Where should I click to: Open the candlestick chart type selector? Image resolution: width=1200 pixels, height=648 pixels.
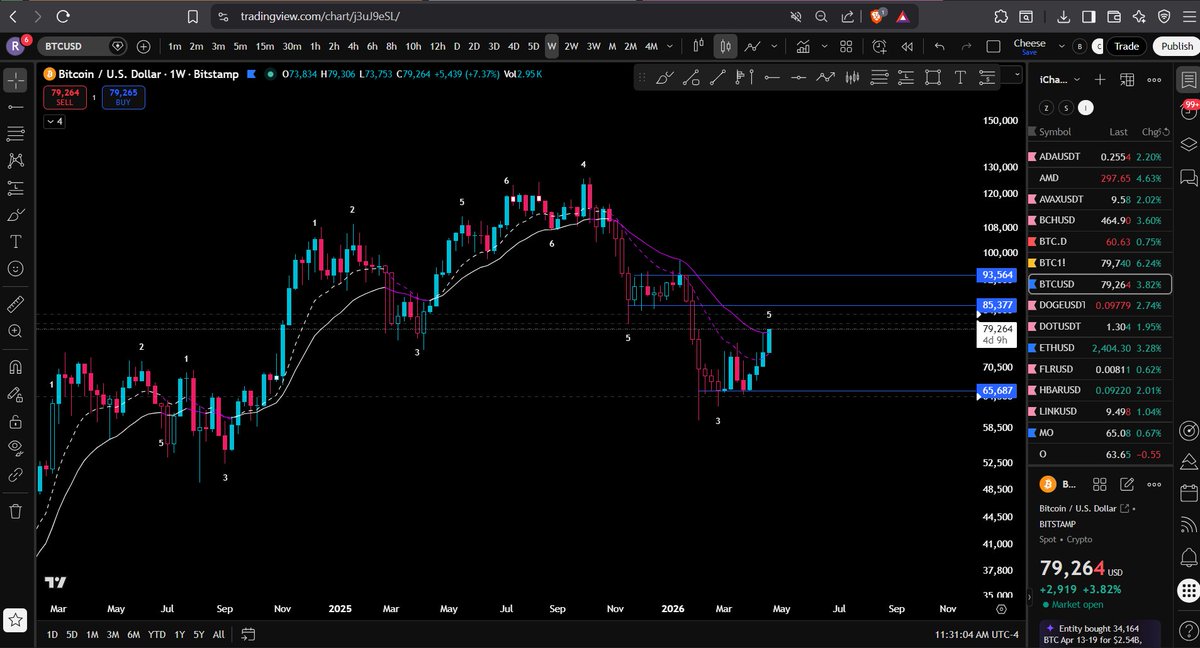pyautogui.click(x=726, y=46)
